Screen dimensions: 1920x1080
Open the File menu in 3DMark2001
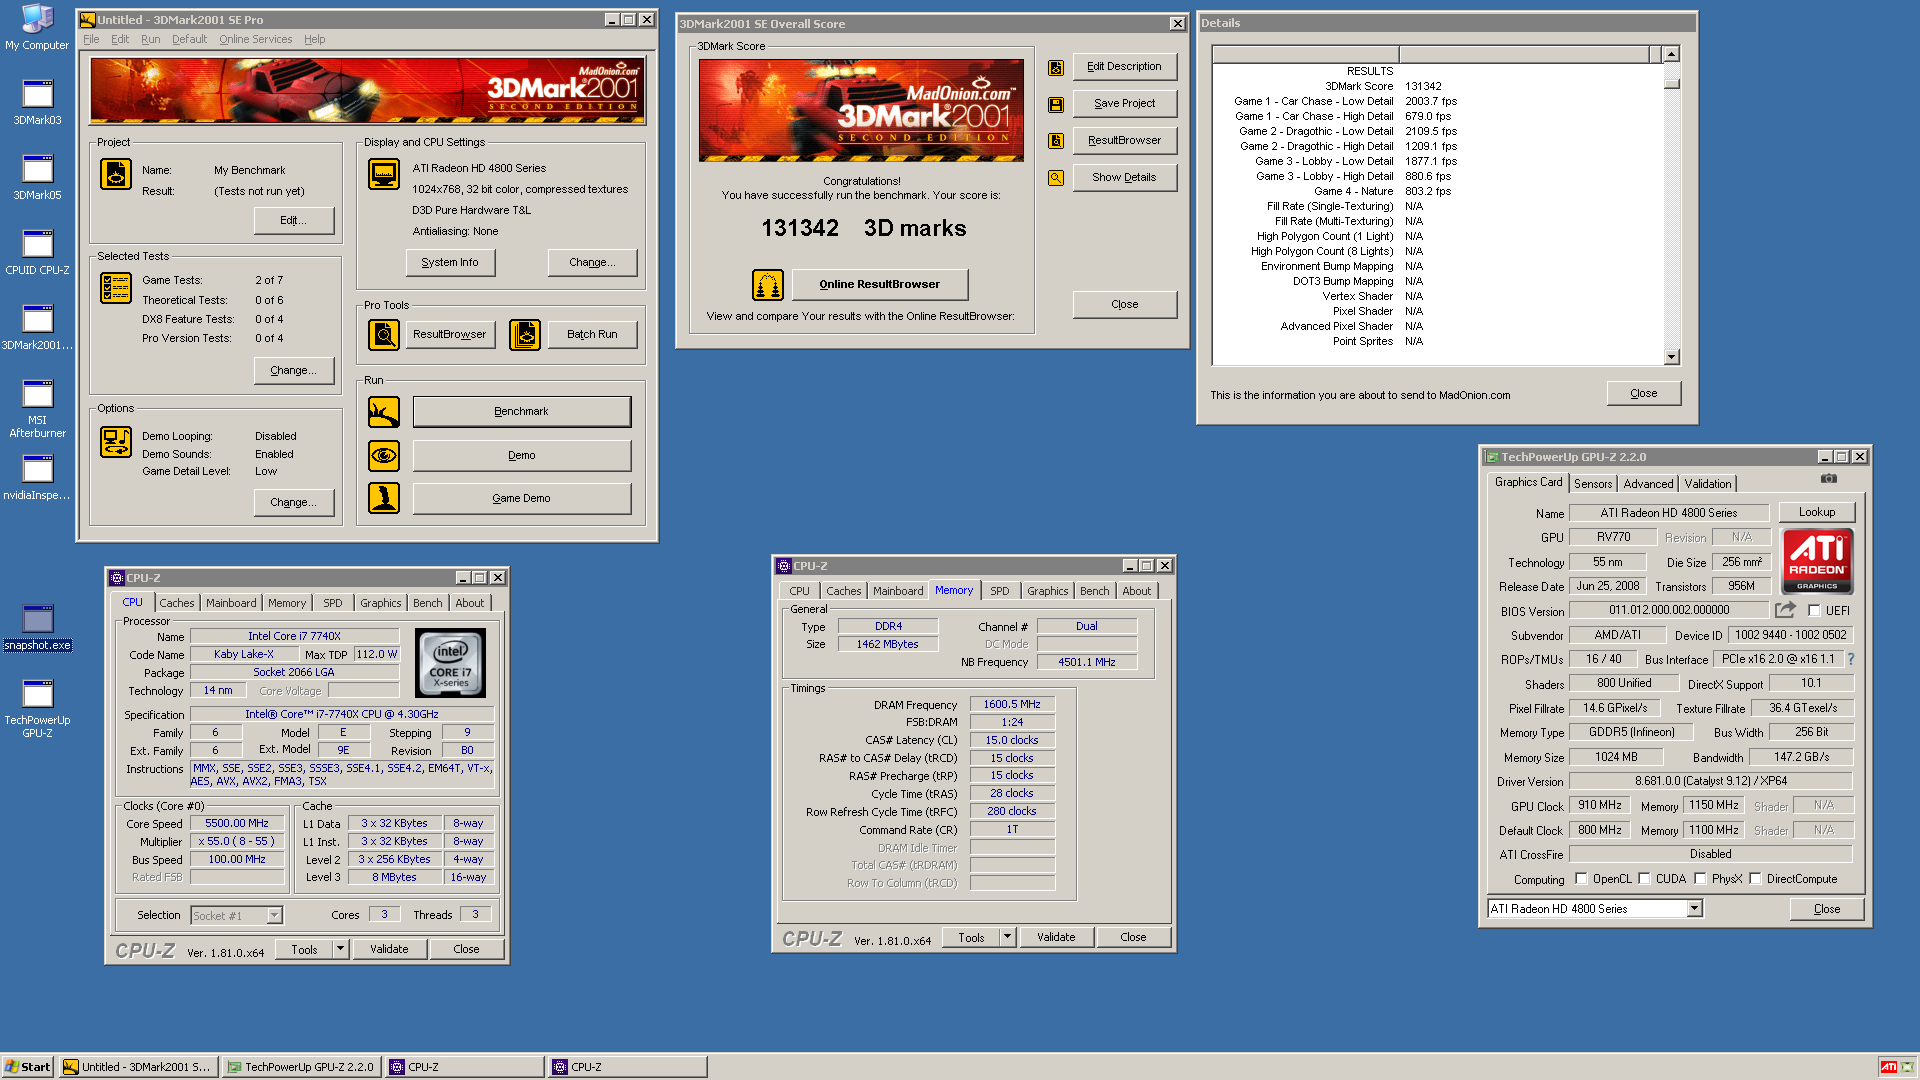point(91,40)
